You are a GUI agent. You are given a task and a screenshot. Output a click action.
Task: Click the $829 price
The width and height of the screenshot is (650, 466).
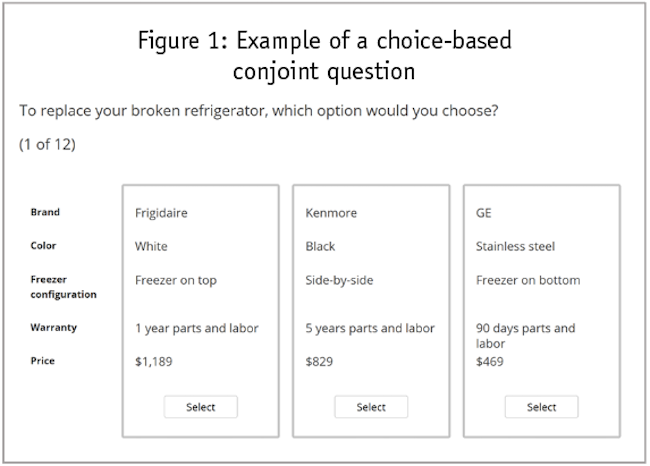click(319, 361)
